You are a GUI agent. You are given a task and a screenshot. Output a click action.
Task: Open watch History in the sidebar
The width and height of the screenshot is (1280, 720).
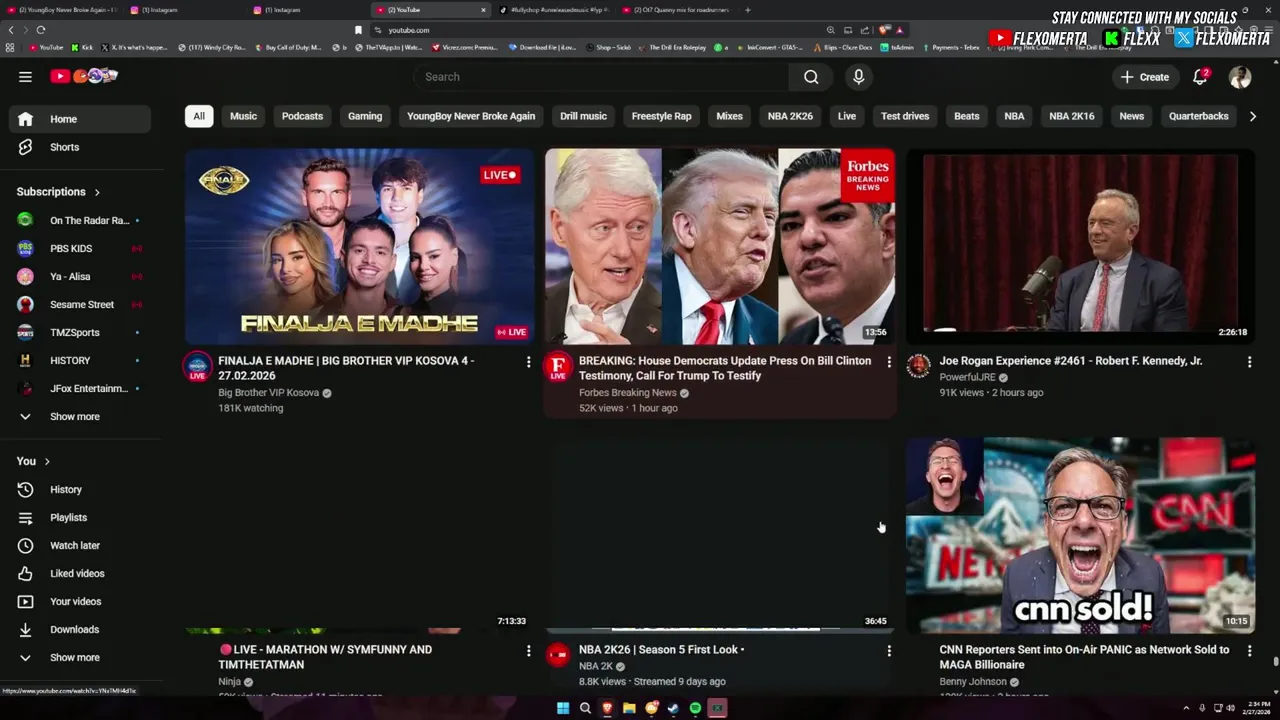[80, 489]
